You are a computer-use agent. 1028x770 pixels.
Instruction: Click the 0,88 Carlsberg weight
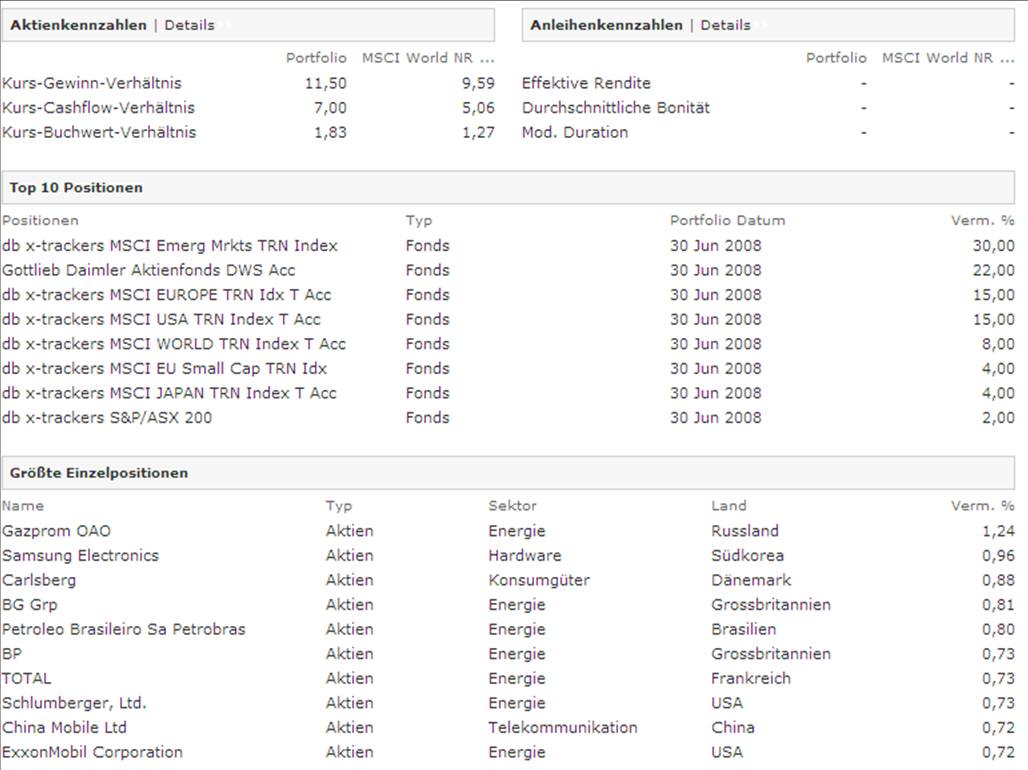point(998,580)
